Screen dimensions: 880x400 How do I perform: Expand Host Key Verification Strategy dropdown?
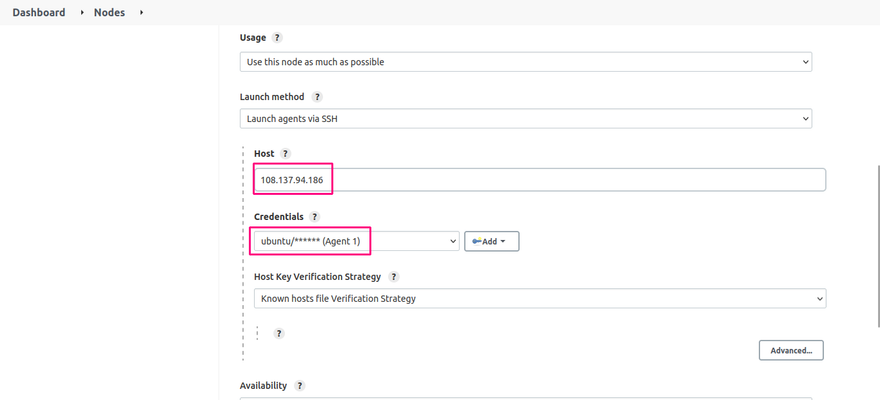540,298
